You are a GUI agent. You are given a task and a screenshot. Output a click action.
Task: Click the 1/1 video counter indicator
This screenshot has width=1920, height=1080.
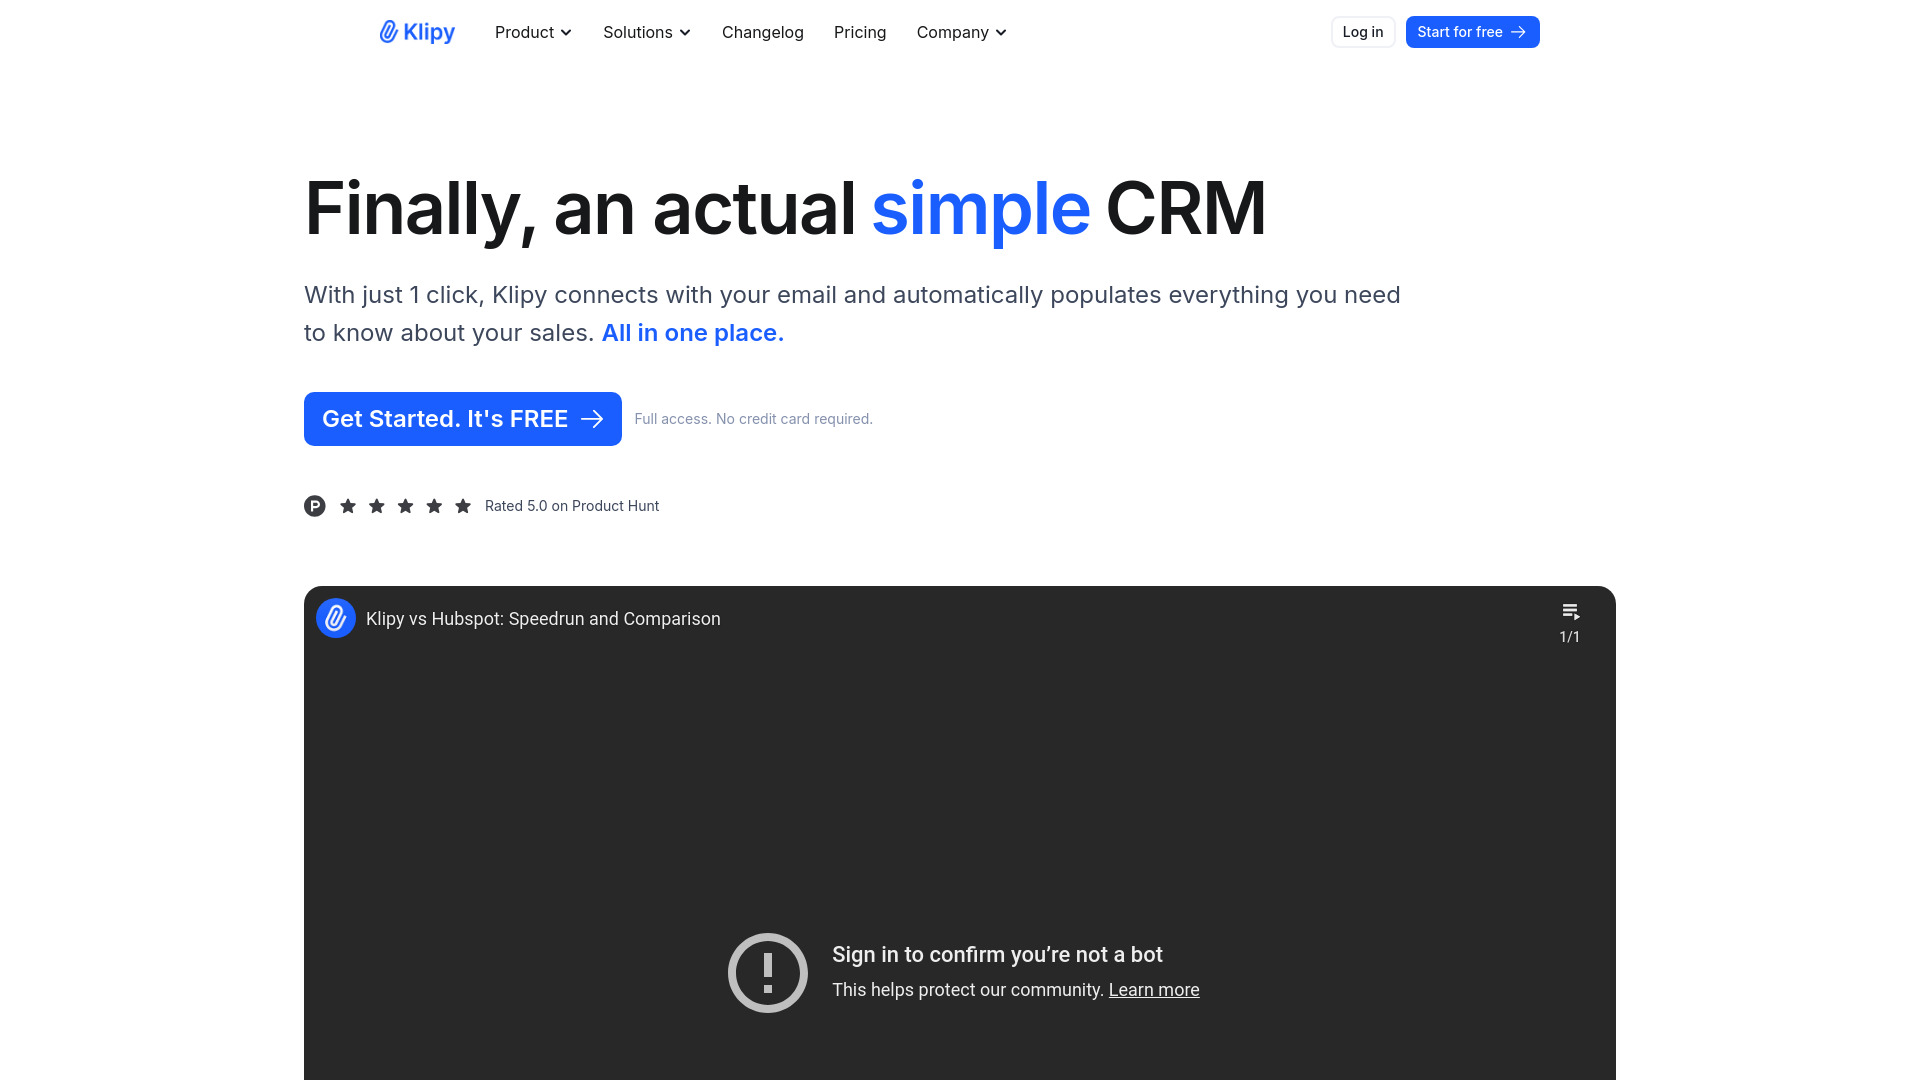point(1569,637)
